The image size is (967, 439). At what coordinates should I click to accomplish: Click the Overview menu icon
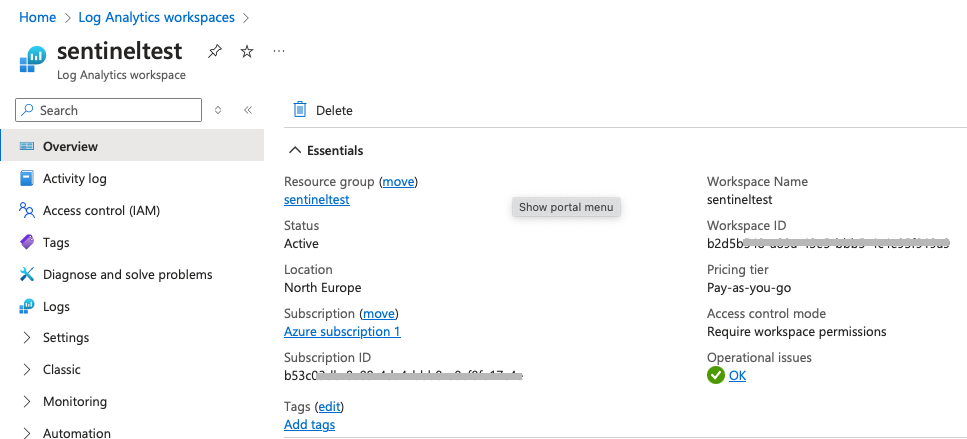27,146
